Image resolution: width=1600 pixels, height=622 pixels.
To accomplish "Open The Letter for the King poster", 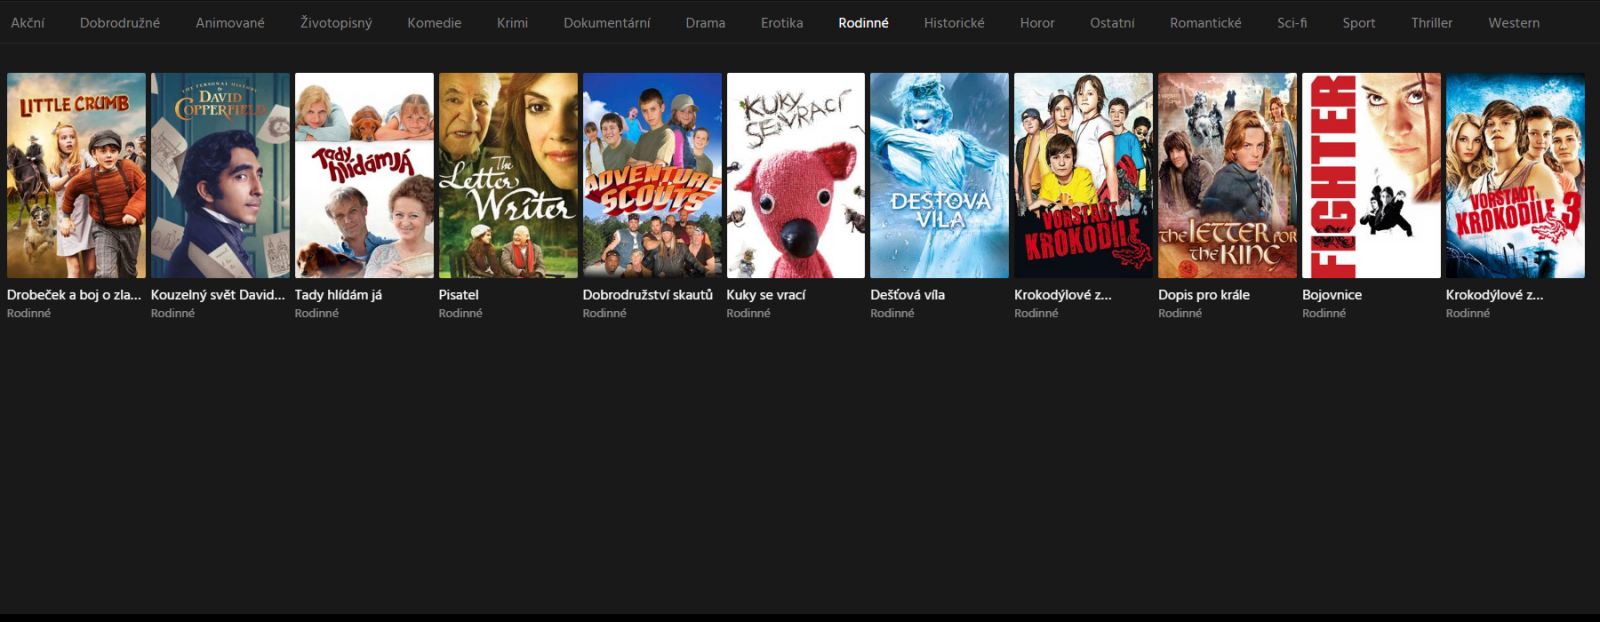I will coord(1227,175).
